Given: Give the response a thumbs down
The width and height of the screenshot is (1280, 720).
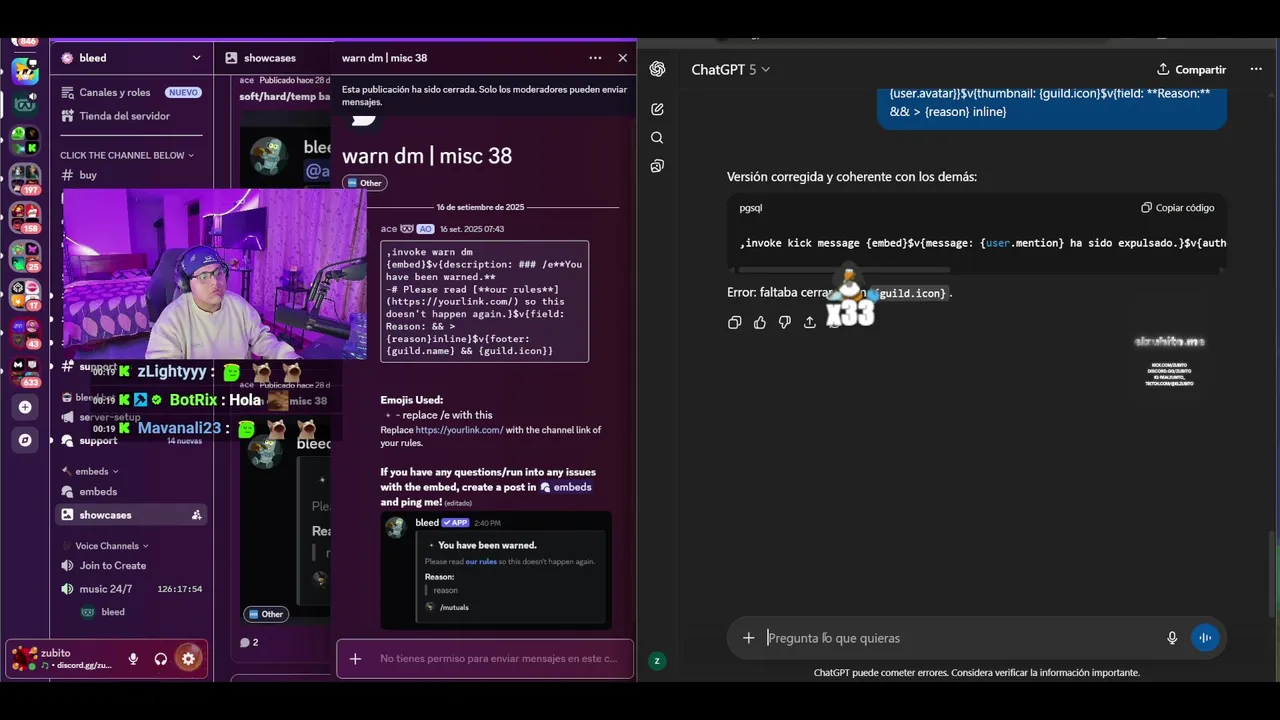Looking at the screenshot, I should pos(785,322).
